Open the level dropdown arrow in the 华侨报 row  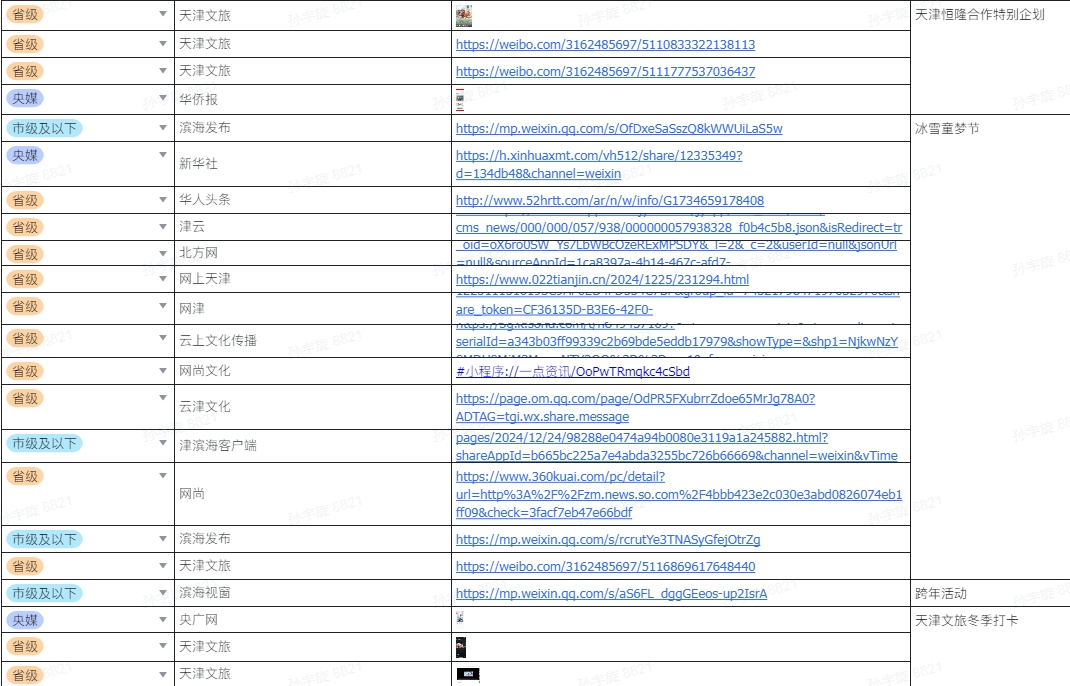tap(162, 98)
